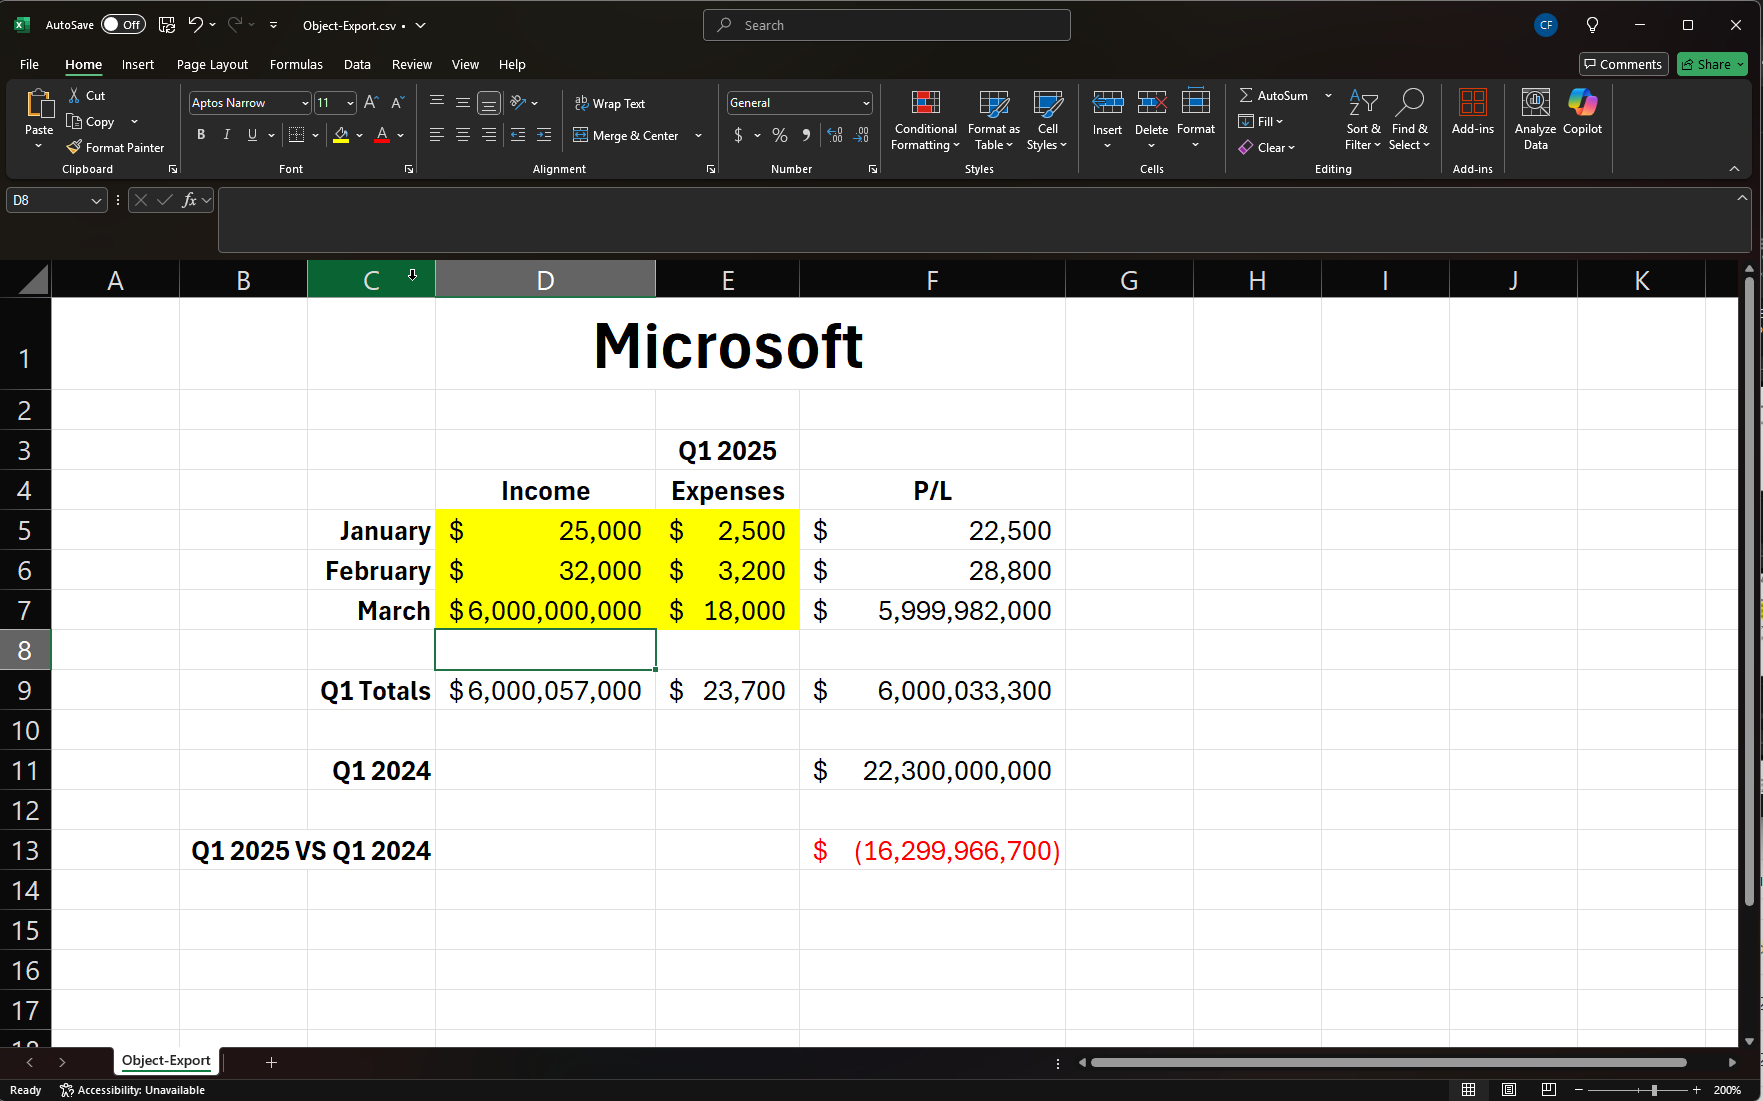Screen dimensions: 1763x1101
Task: Open the Format cells menu
Action: coord(1196,120)
